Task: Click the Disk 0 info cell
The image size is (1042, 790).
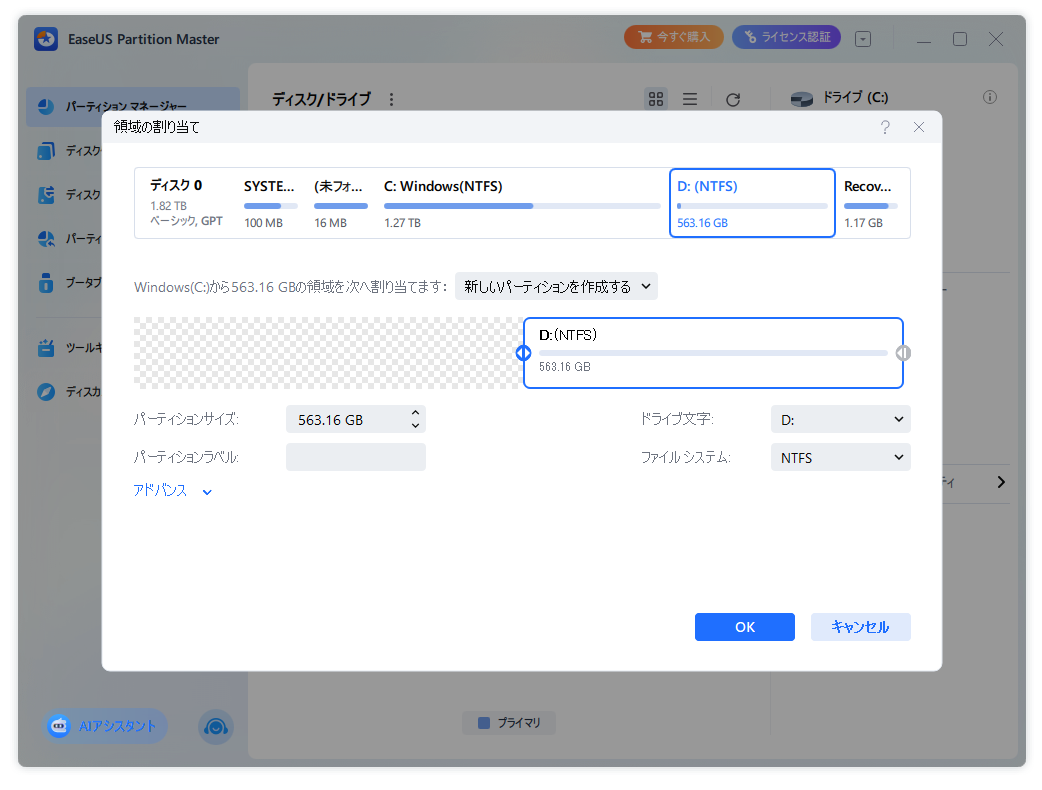Action: pyautogui.click(x=185, y=203)
